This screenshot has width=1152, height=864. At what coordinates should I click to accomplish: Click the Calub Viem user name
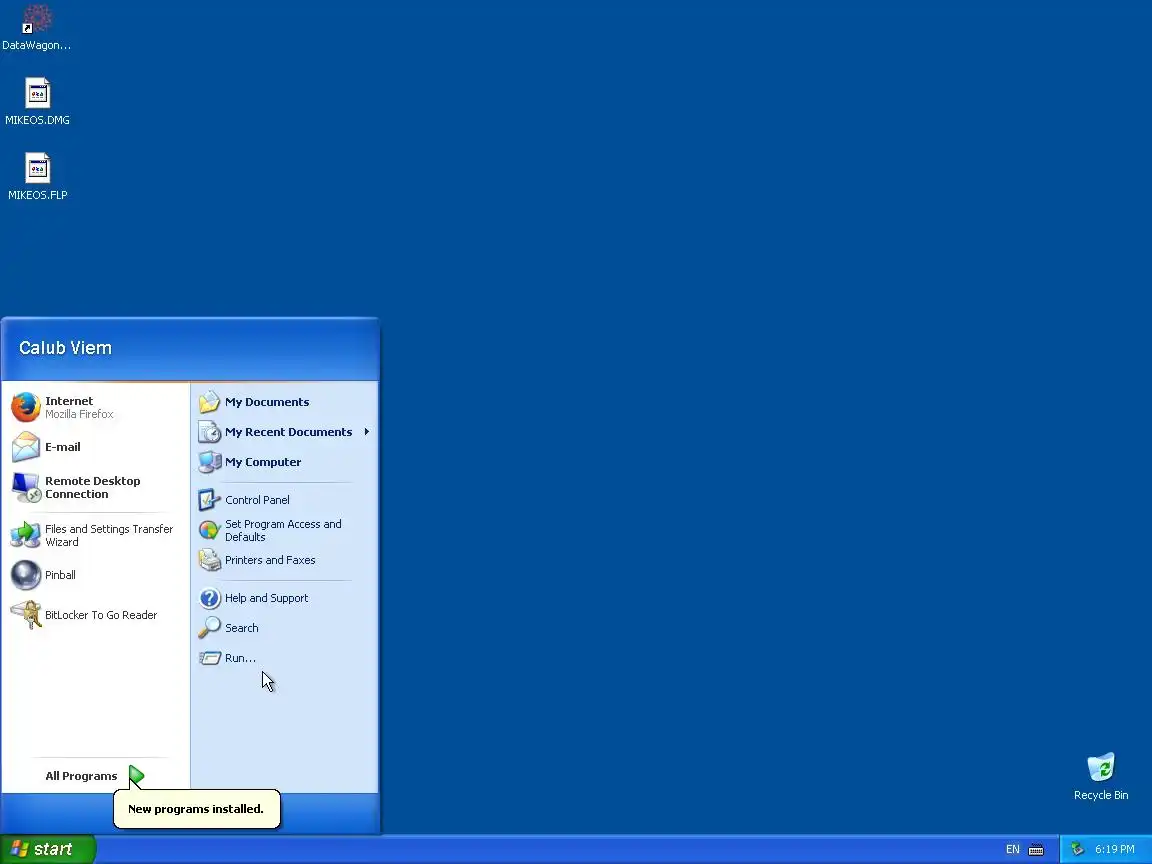coord(65,348)
